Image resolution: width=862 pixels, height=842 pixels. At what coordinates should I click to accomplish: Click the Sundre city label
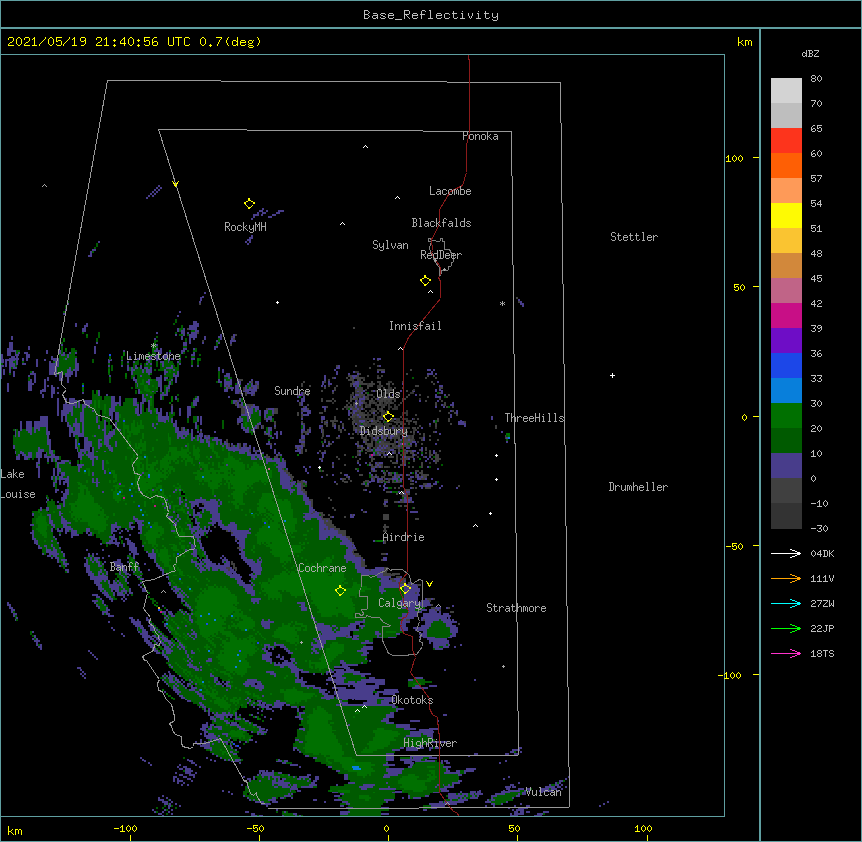[x=292, y=391]
